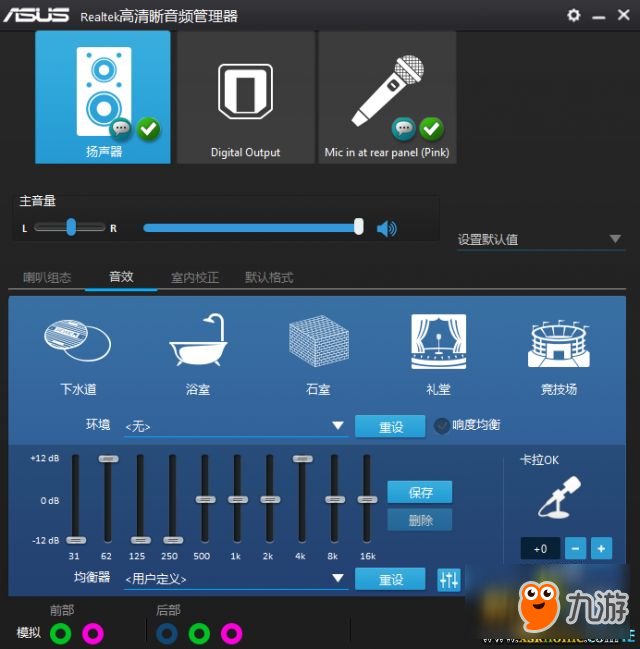Close the Realtek audio manager window

click(623, 15)
